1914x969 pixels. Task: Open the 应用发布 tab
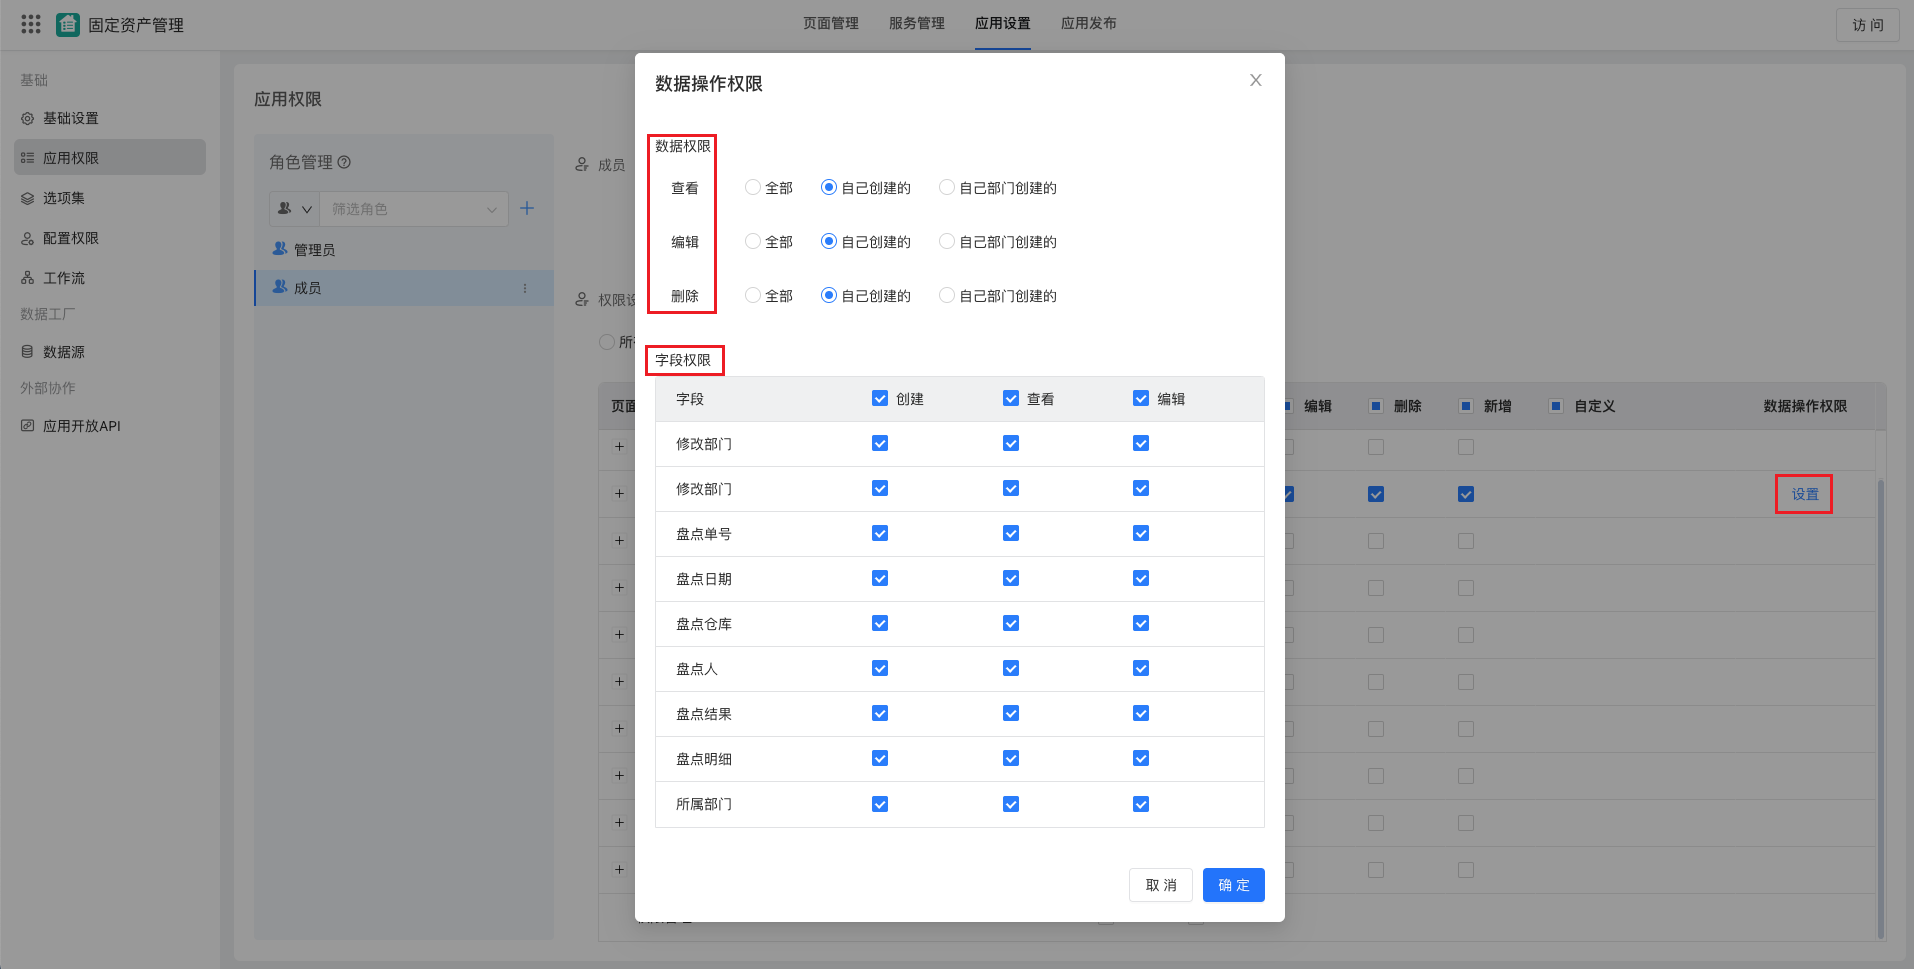point(1089,23)
